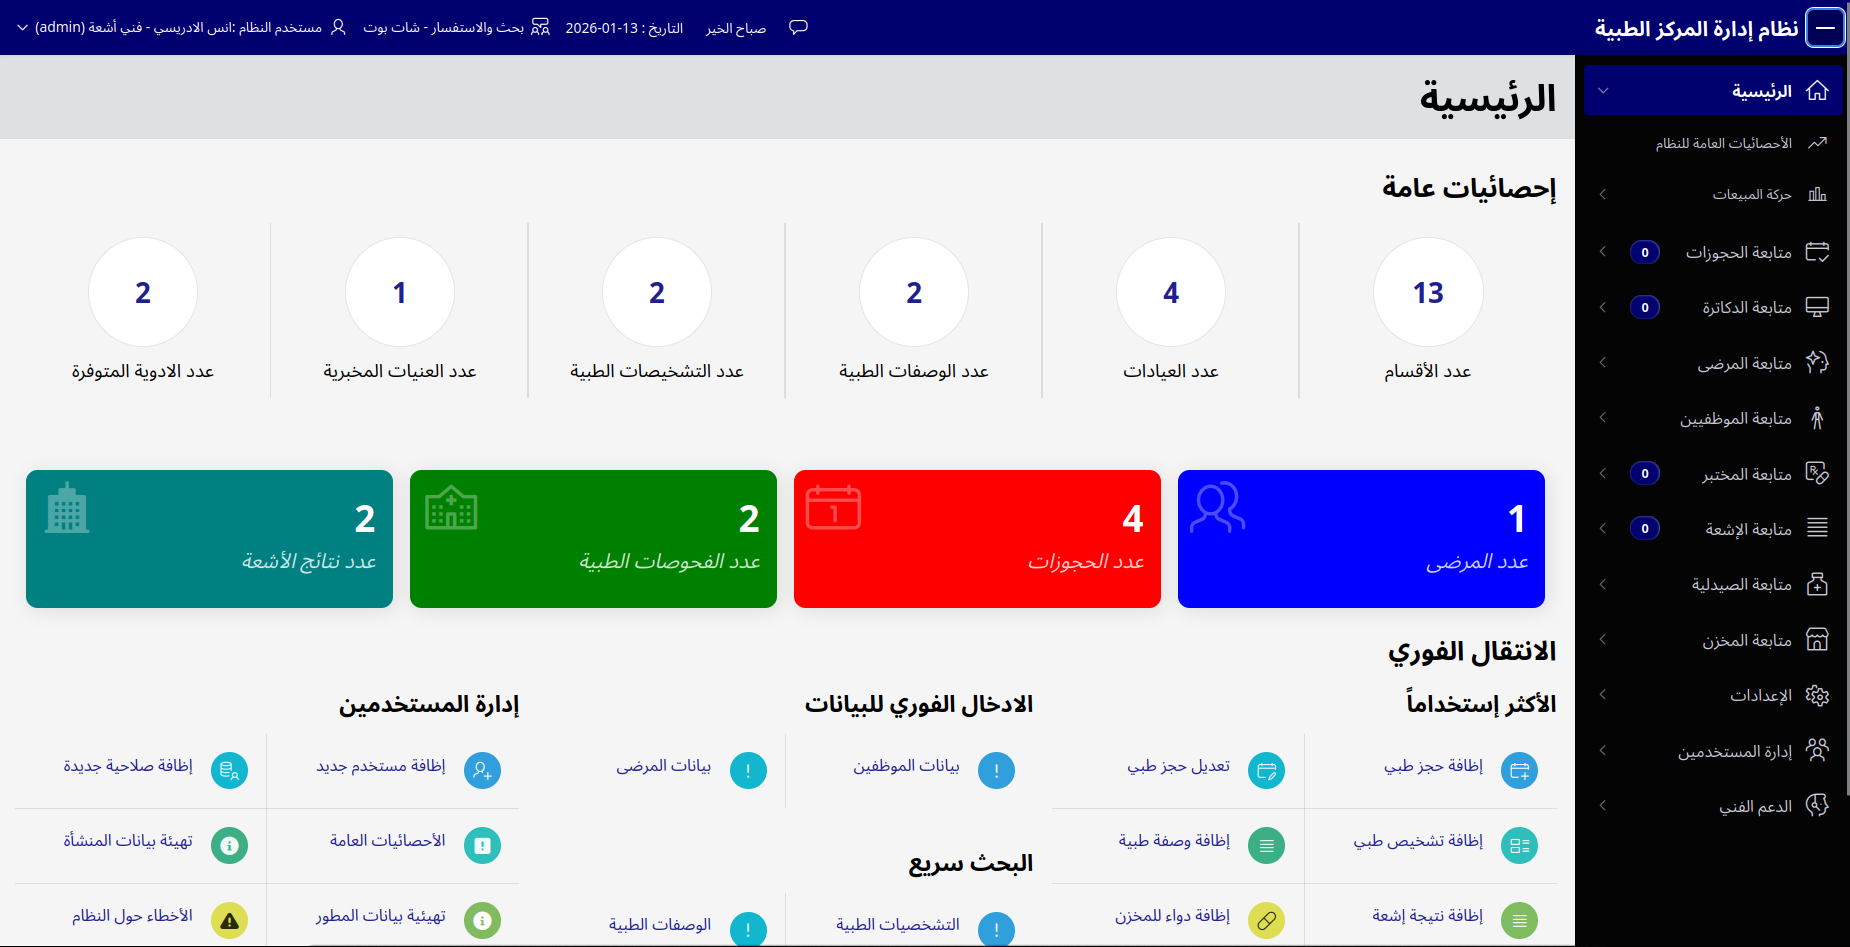Open the chat bubble in the top bar
Screen dimensions: 1850x947
point(798,27)
